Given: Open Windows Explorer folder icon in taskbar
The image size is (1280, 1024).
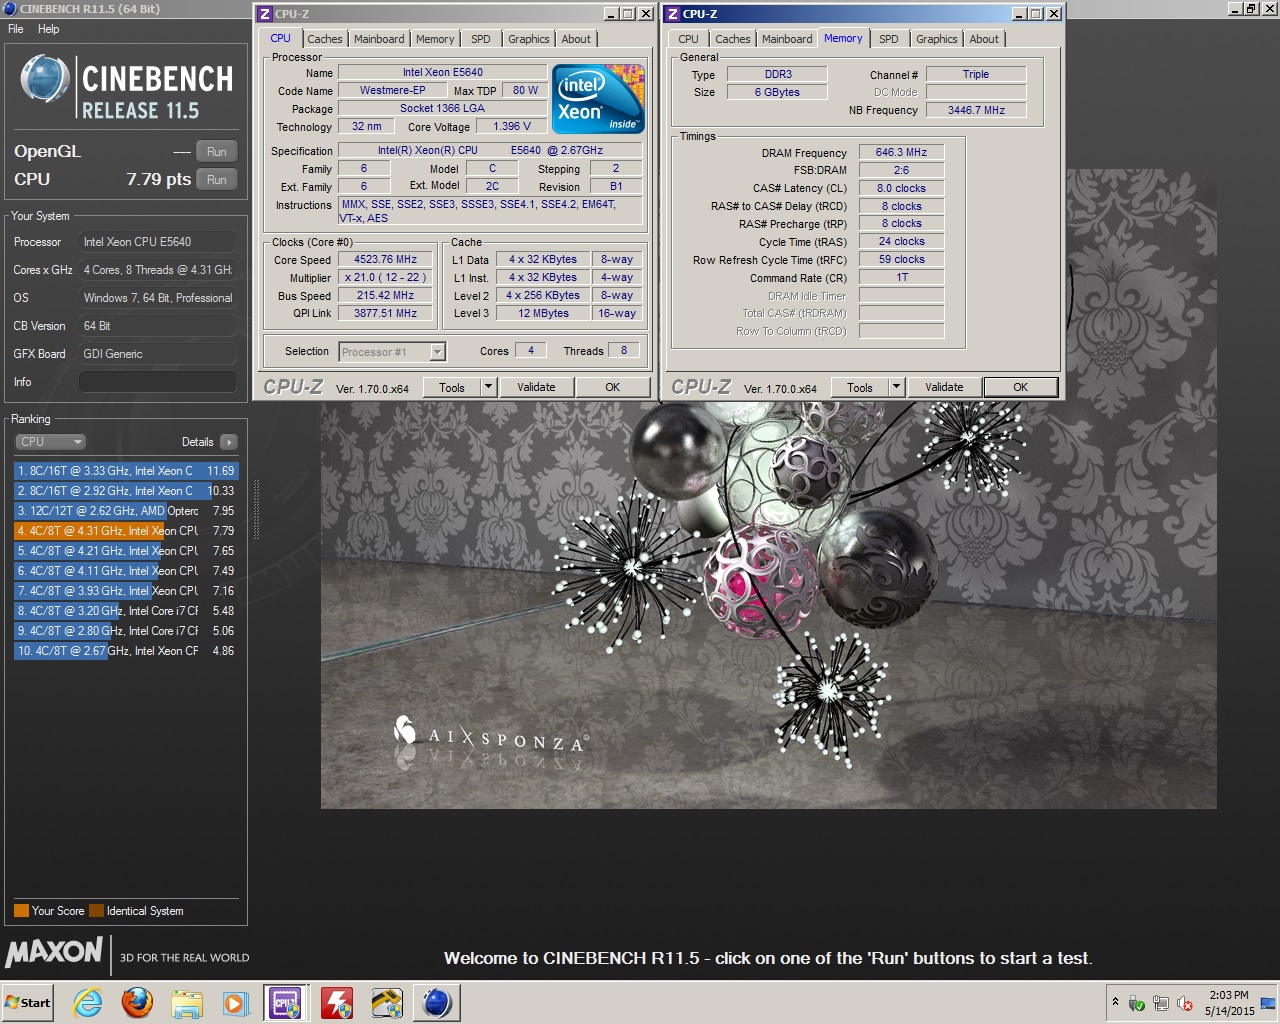Looking at the screenshot, I should click(x=186, y=1003).
